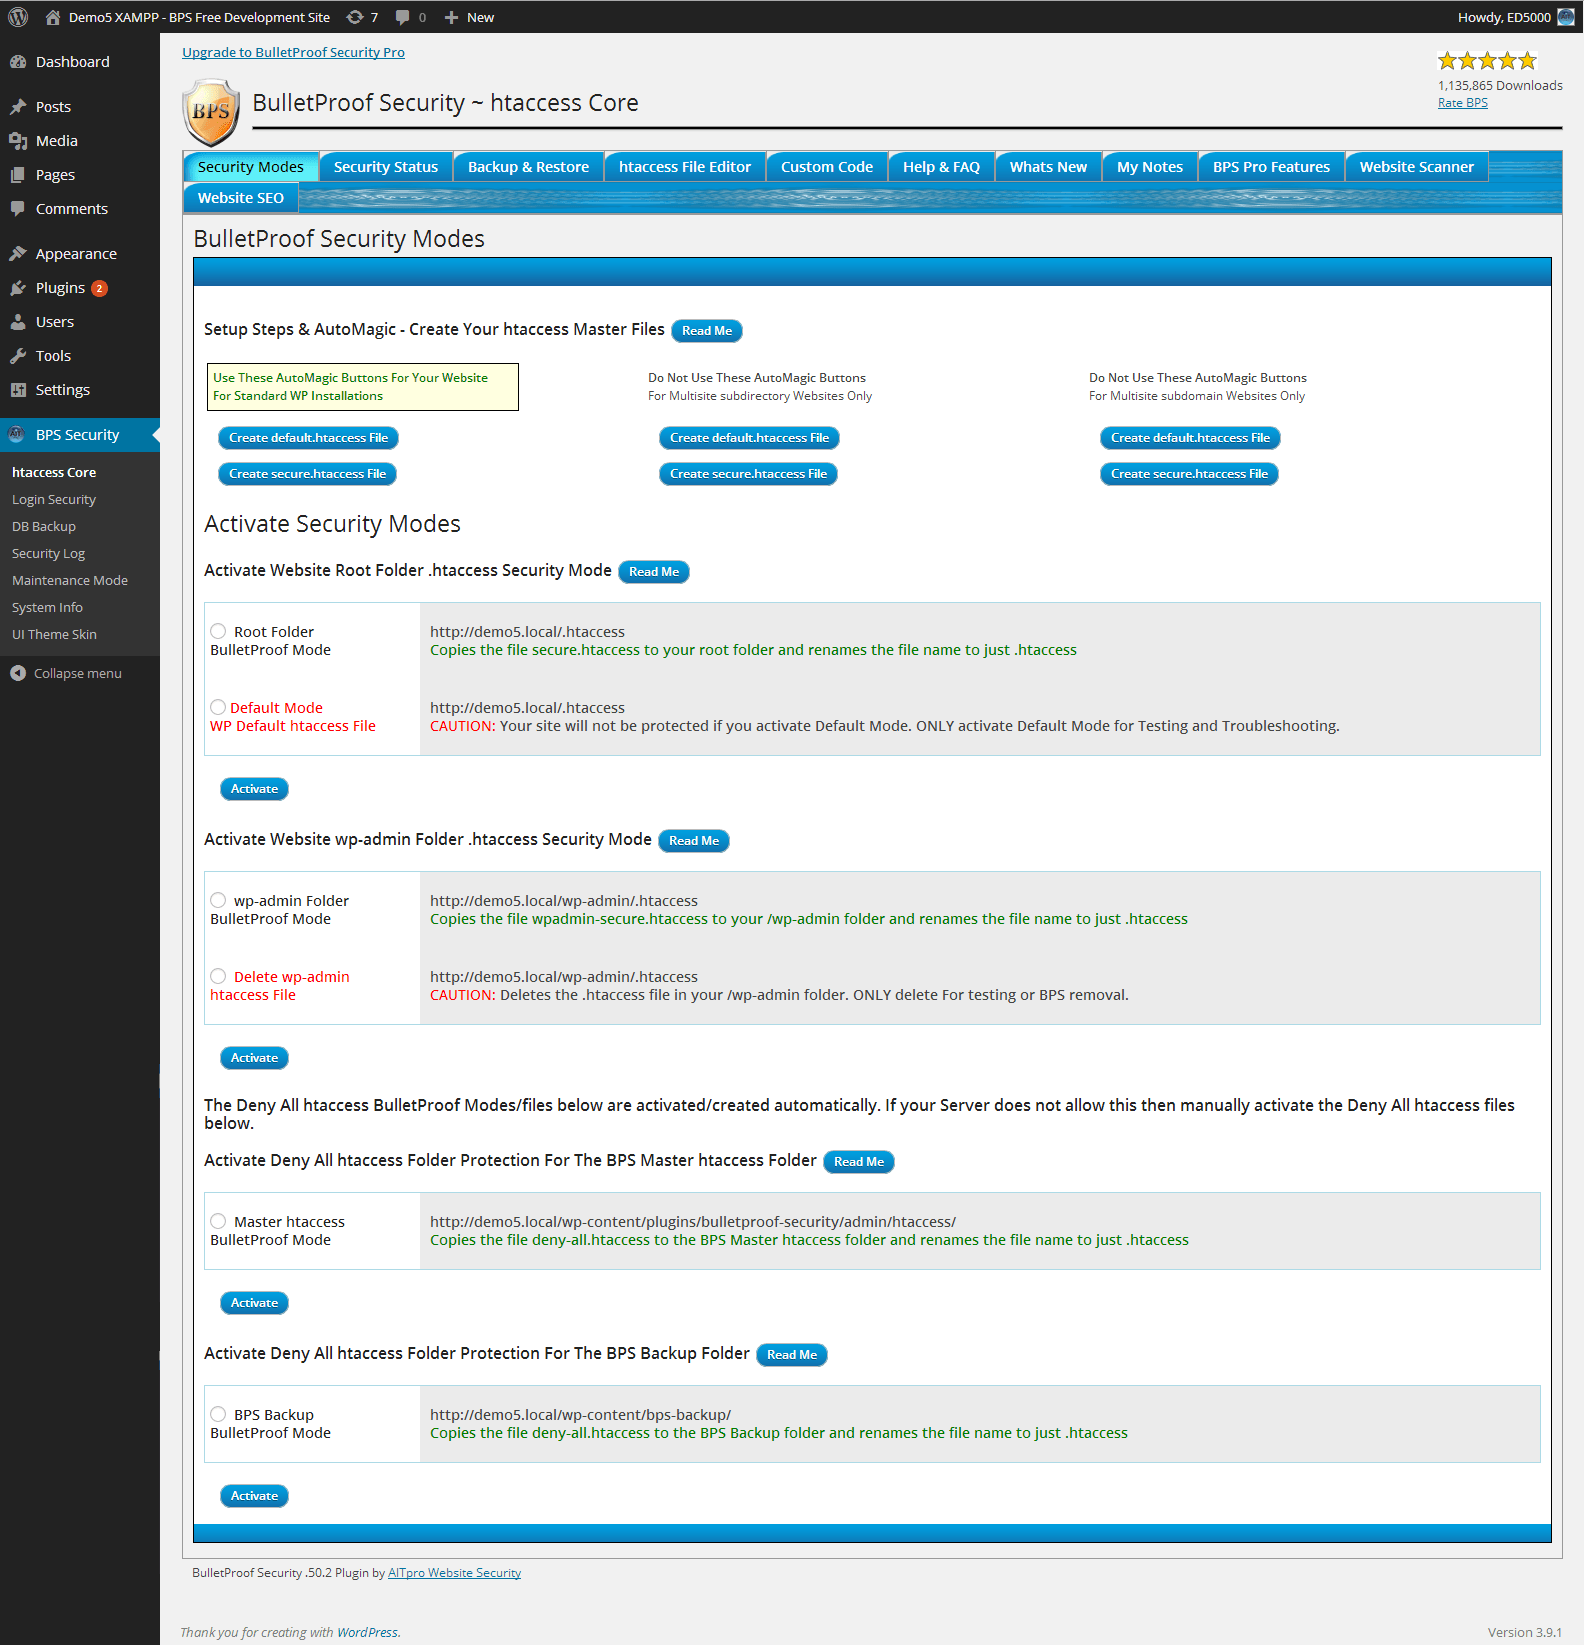
Task: Create secure.htaccess File for standard WP installations
Action: coord(308,474)
